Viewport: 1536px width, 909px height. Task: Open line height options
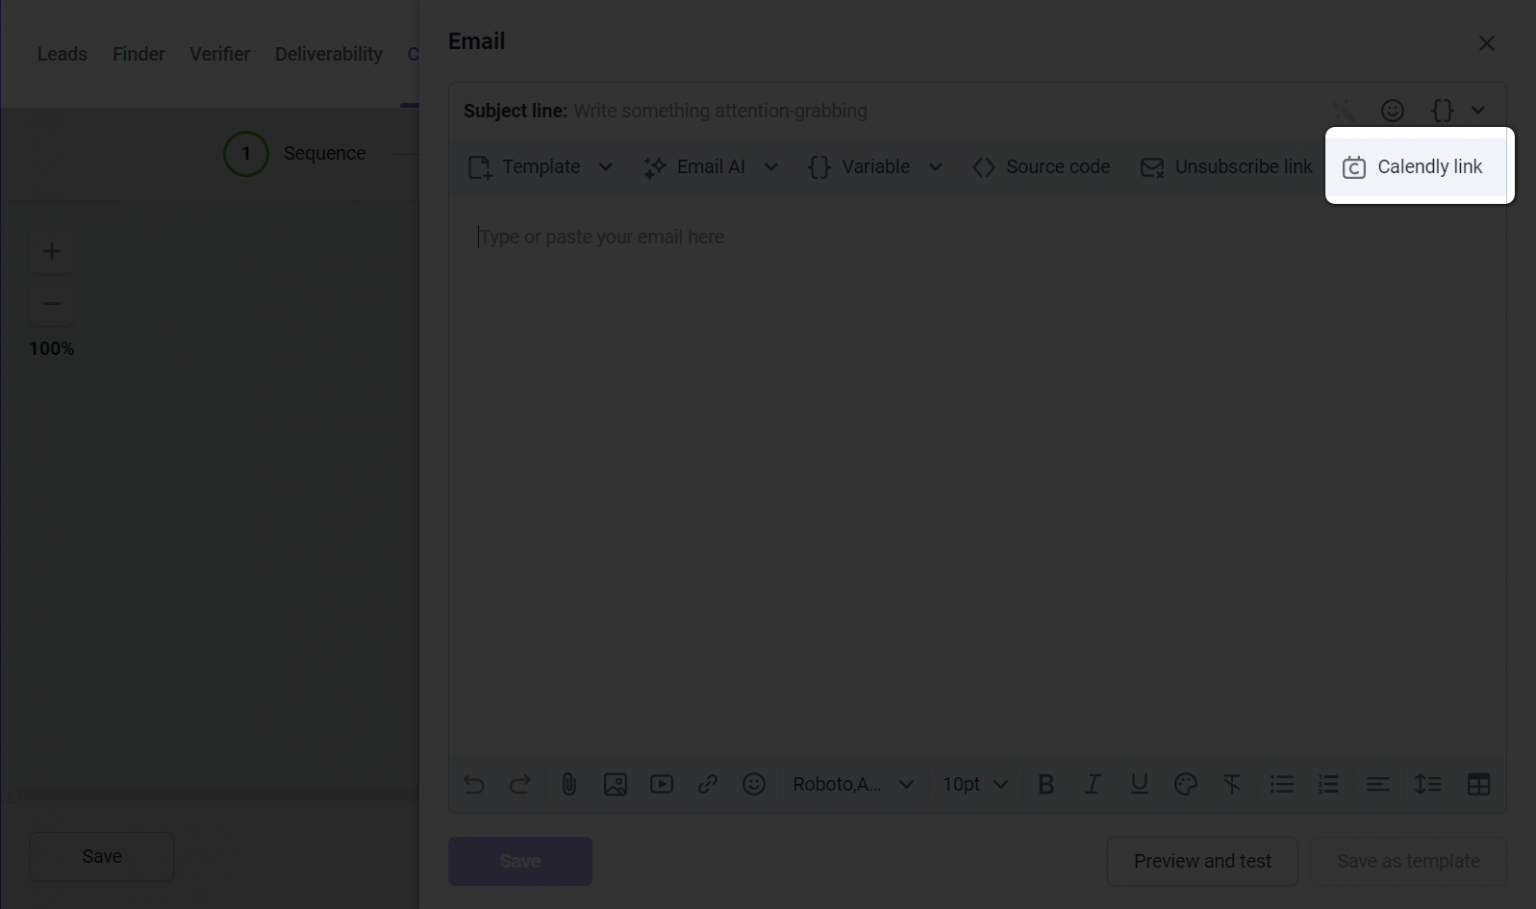pos(1428,785)
